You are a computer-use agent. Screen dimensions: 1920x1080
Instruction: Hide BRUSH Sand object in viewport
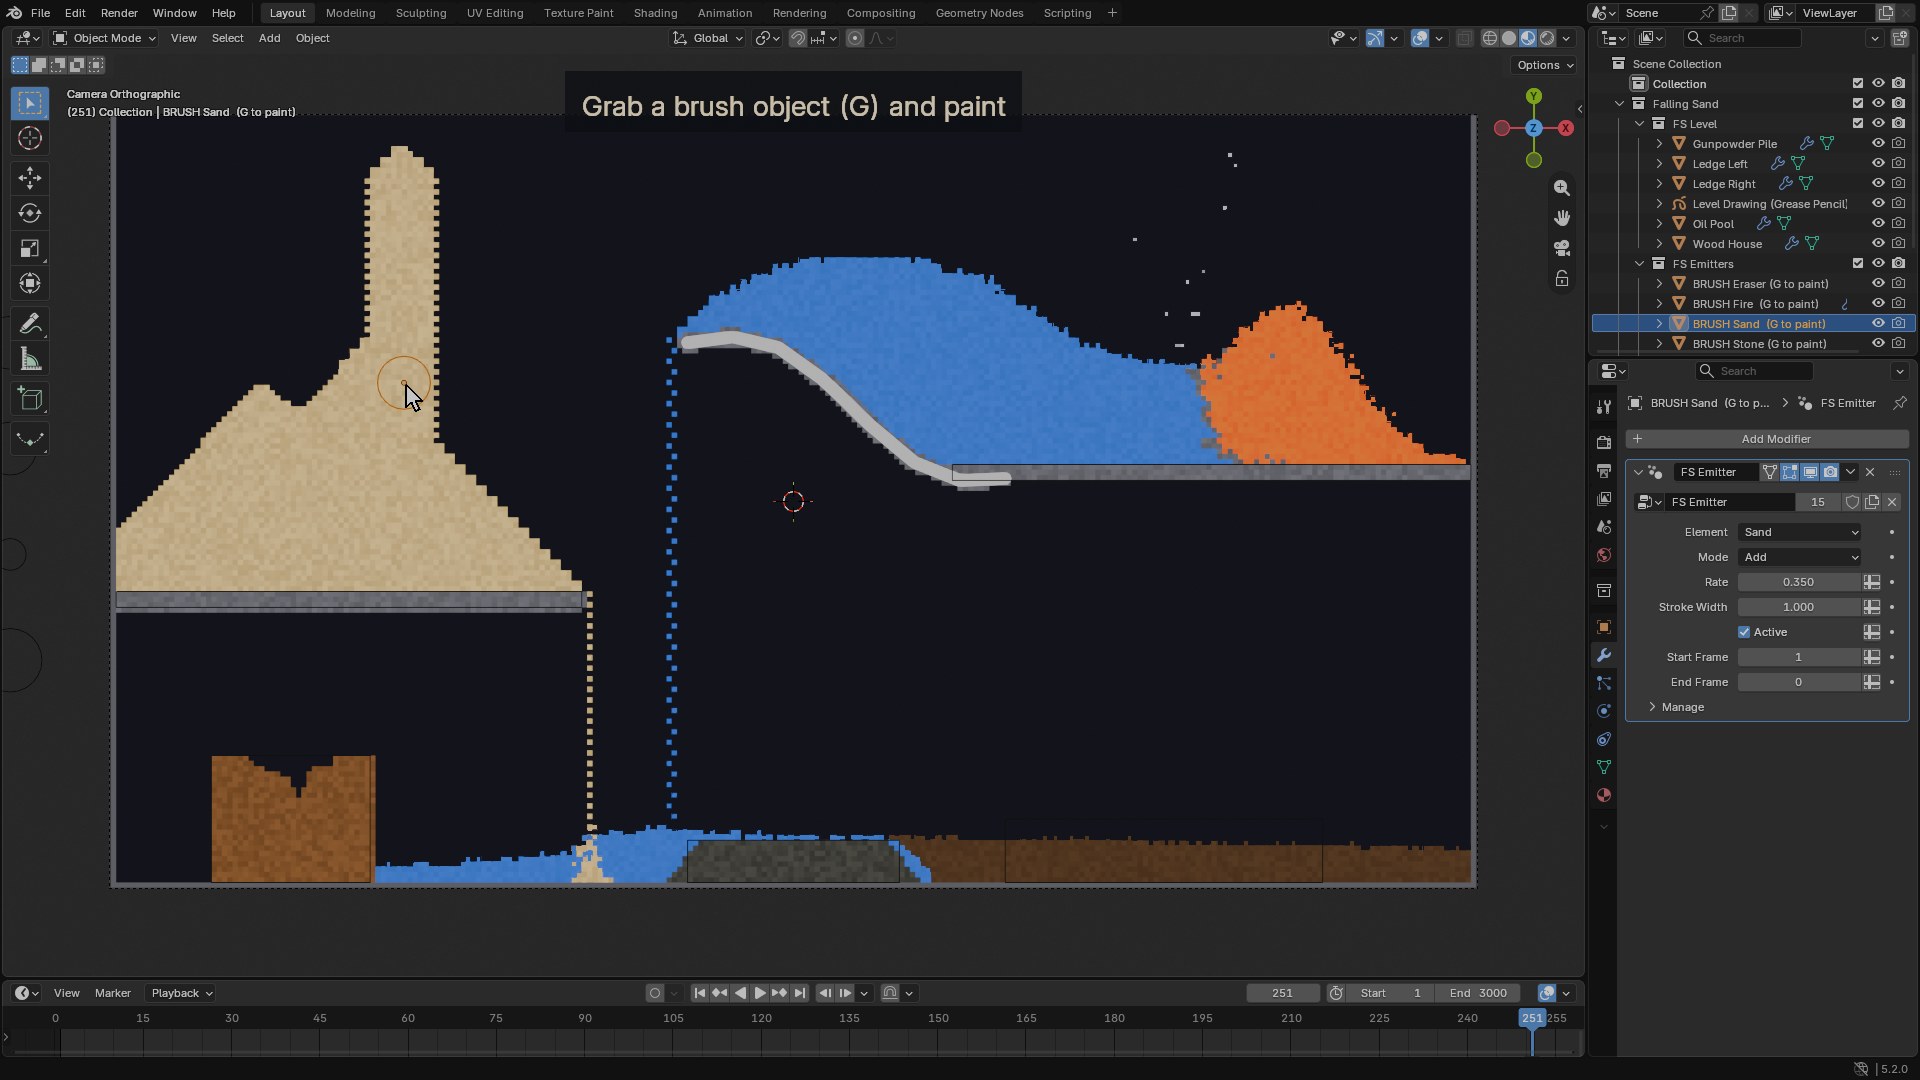coord(1878,323)
